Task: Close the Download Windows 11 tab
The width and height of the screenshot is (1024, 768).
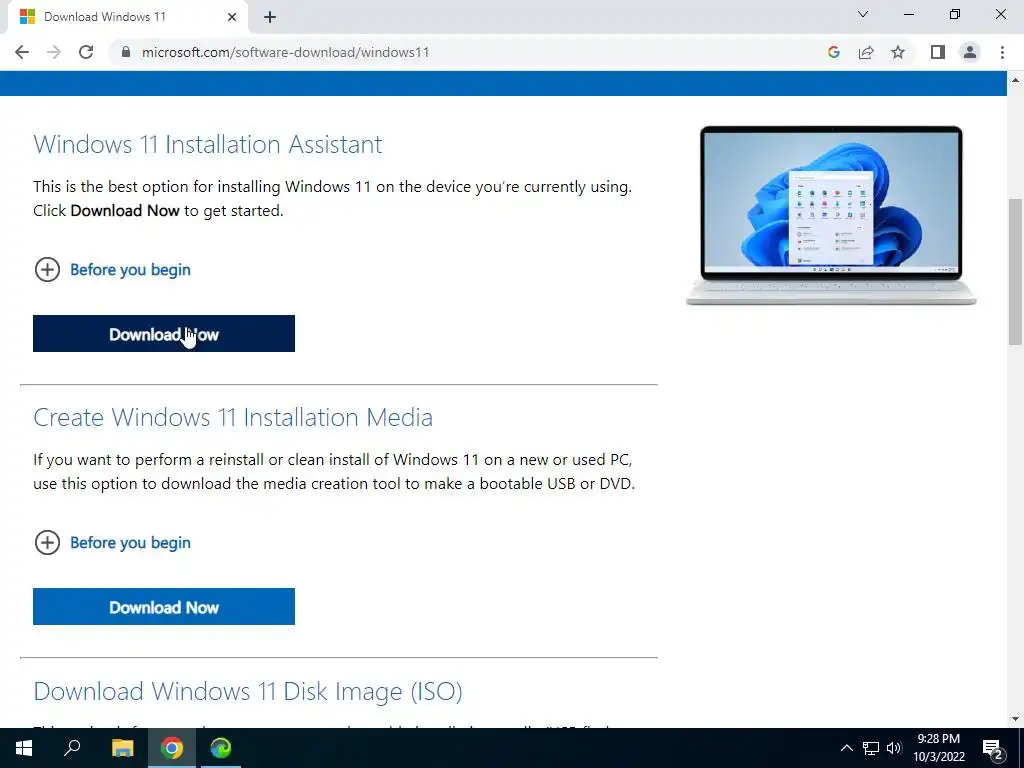Action: click(232, 17)
